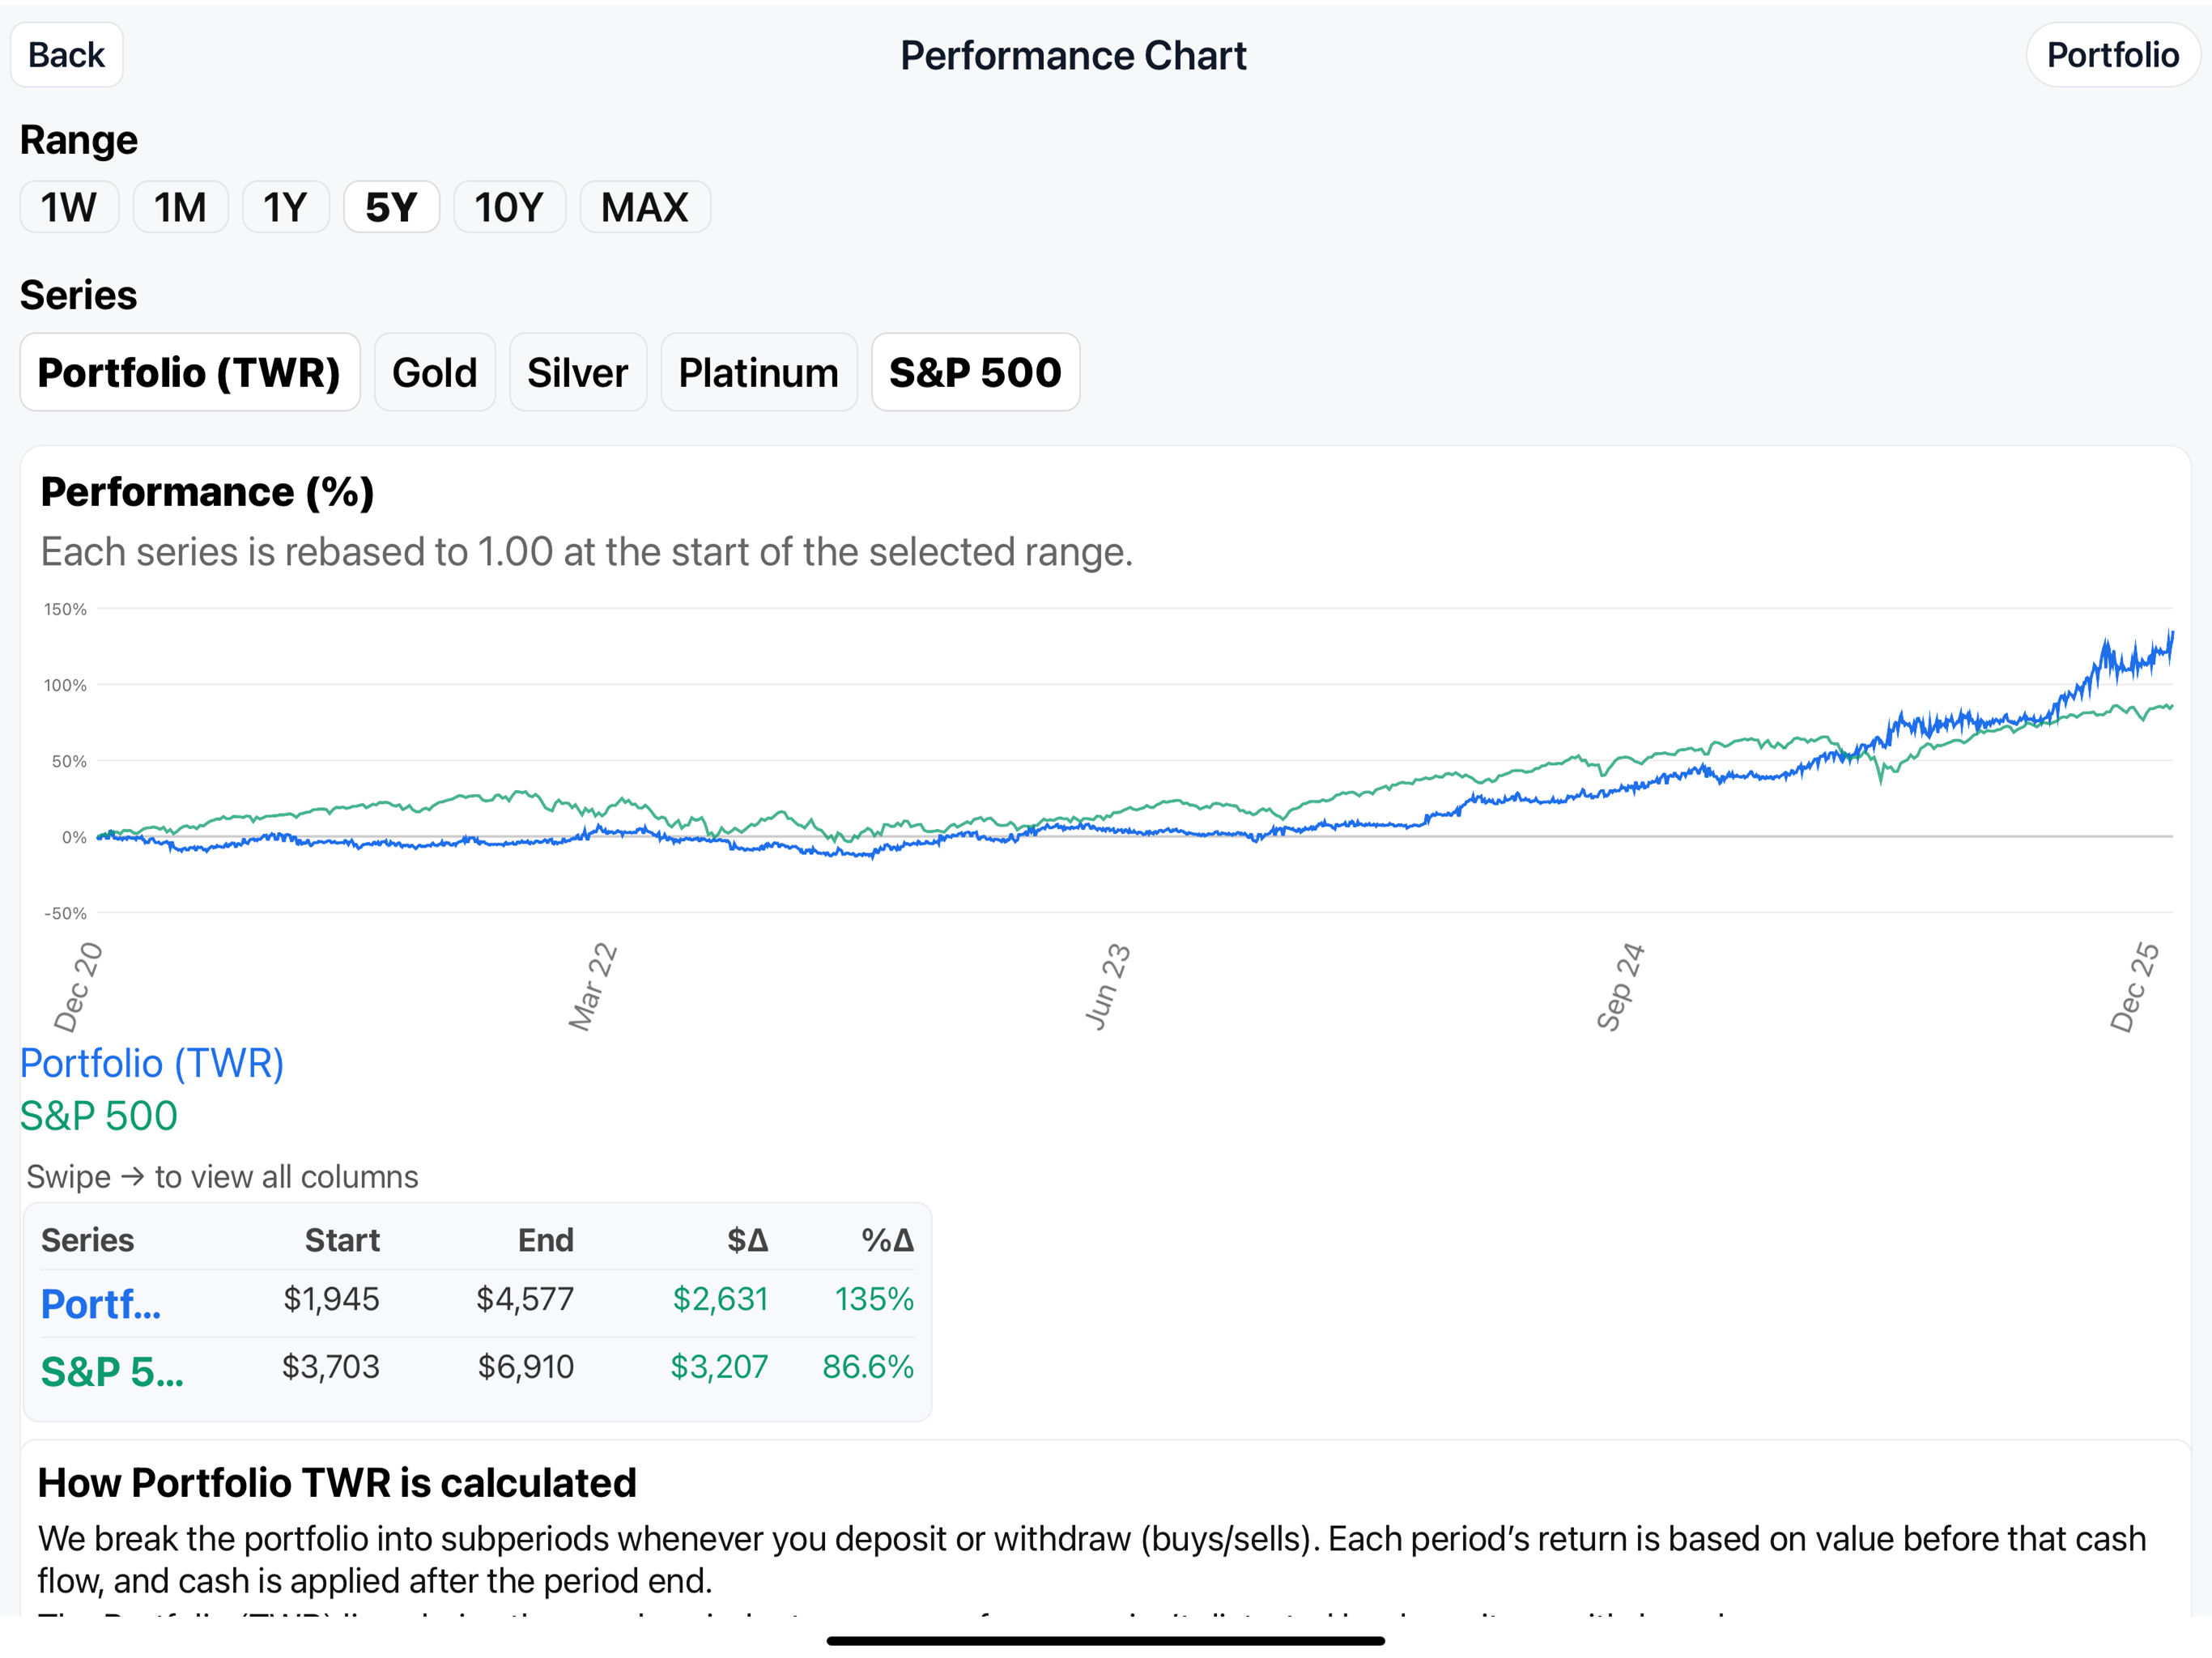Screen dimensions: 2212x1658
Task: Select the 1W range
Action: pos(69,207)
